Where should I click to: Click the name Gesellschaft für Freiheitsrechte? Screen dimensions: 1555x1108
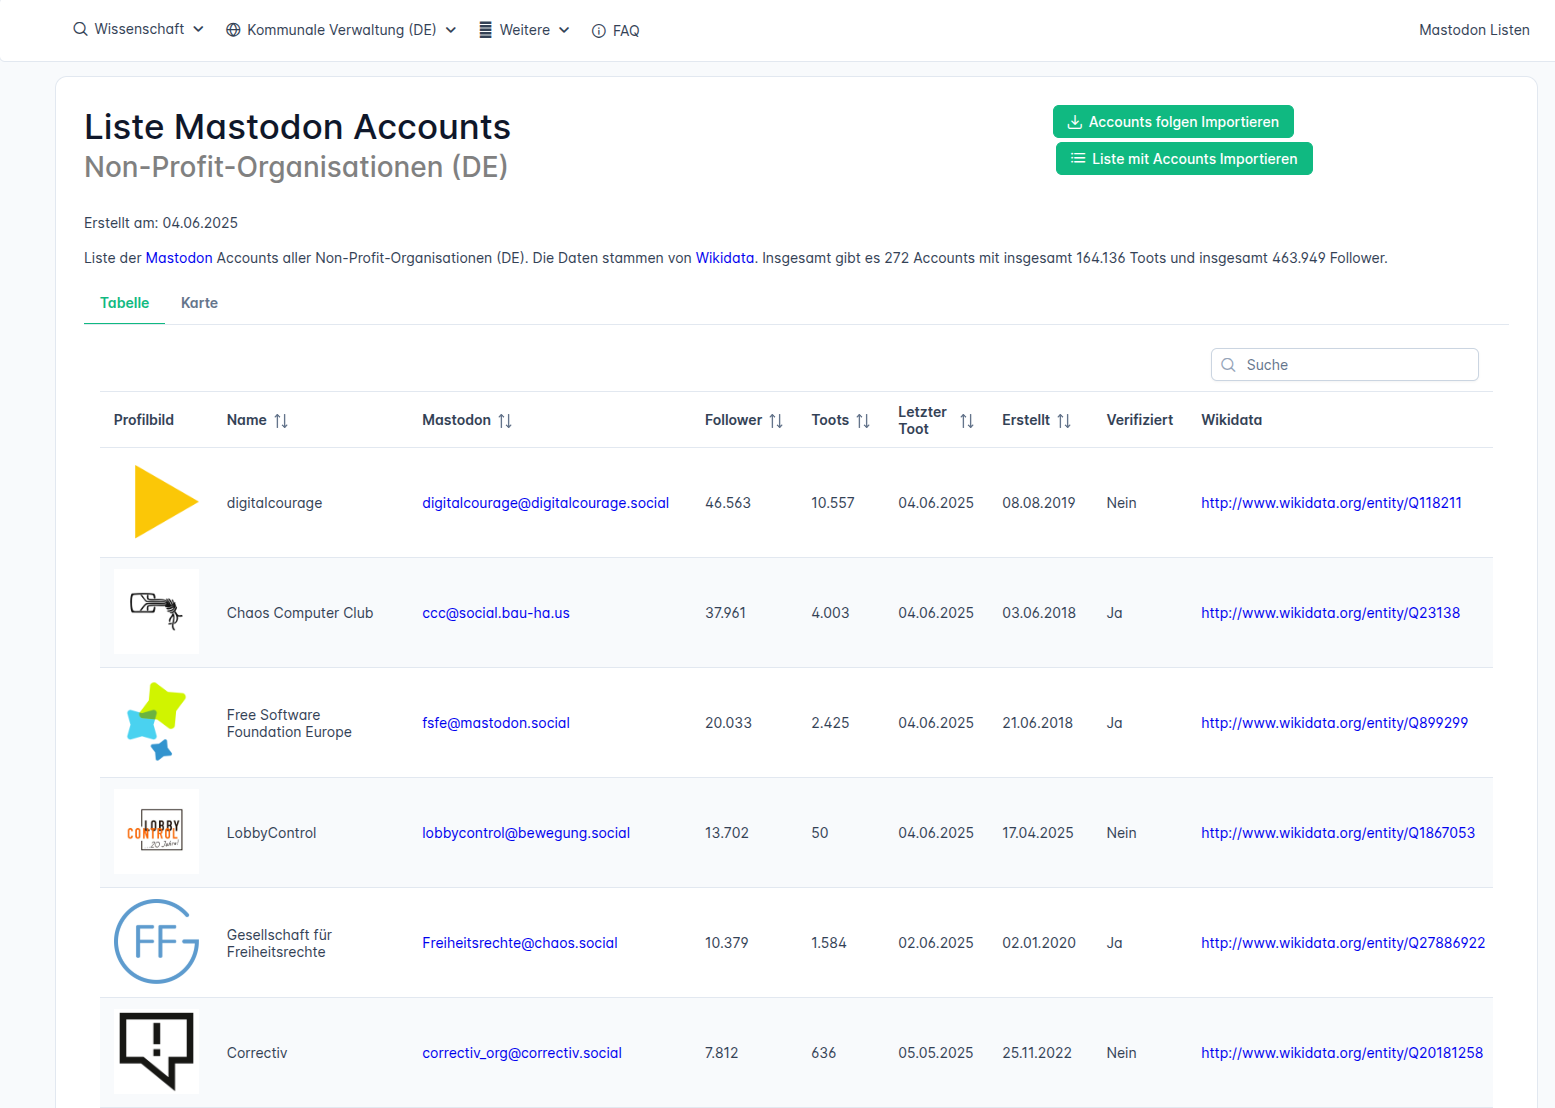[x=279, y=943]
